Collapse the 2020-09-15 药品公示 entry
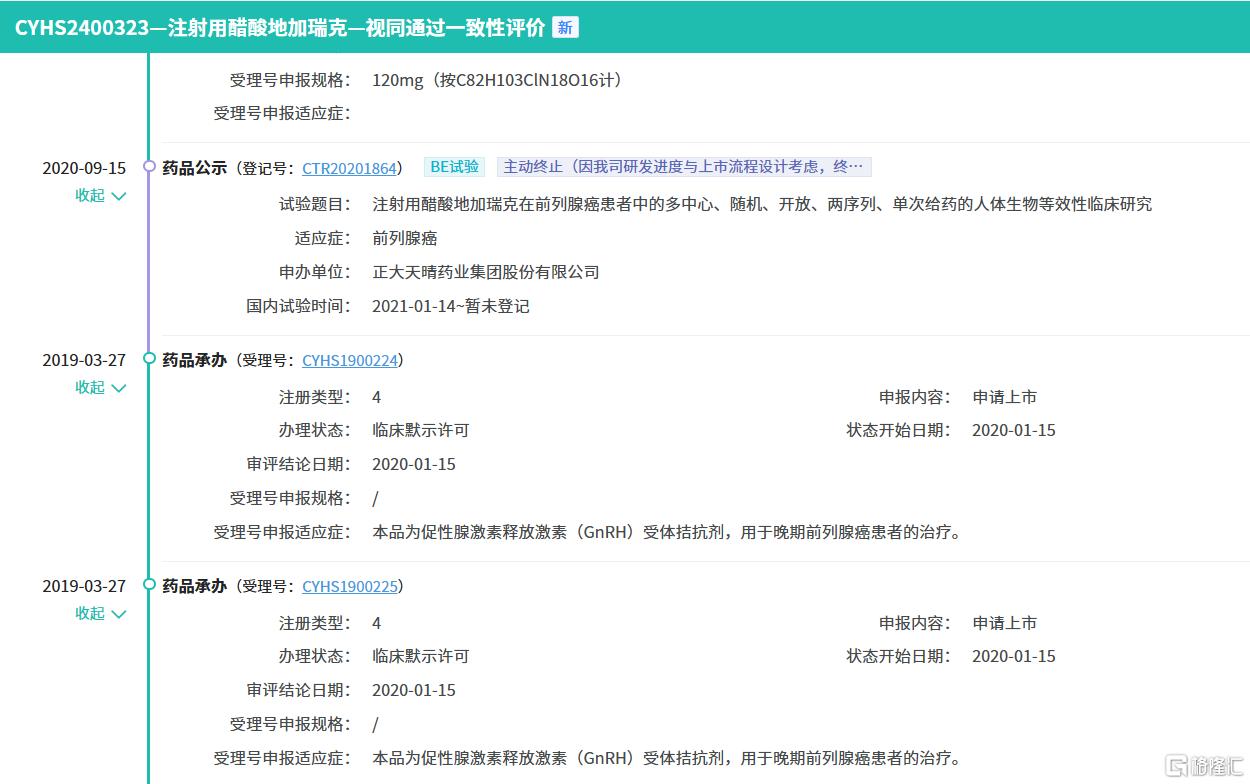 101,196
